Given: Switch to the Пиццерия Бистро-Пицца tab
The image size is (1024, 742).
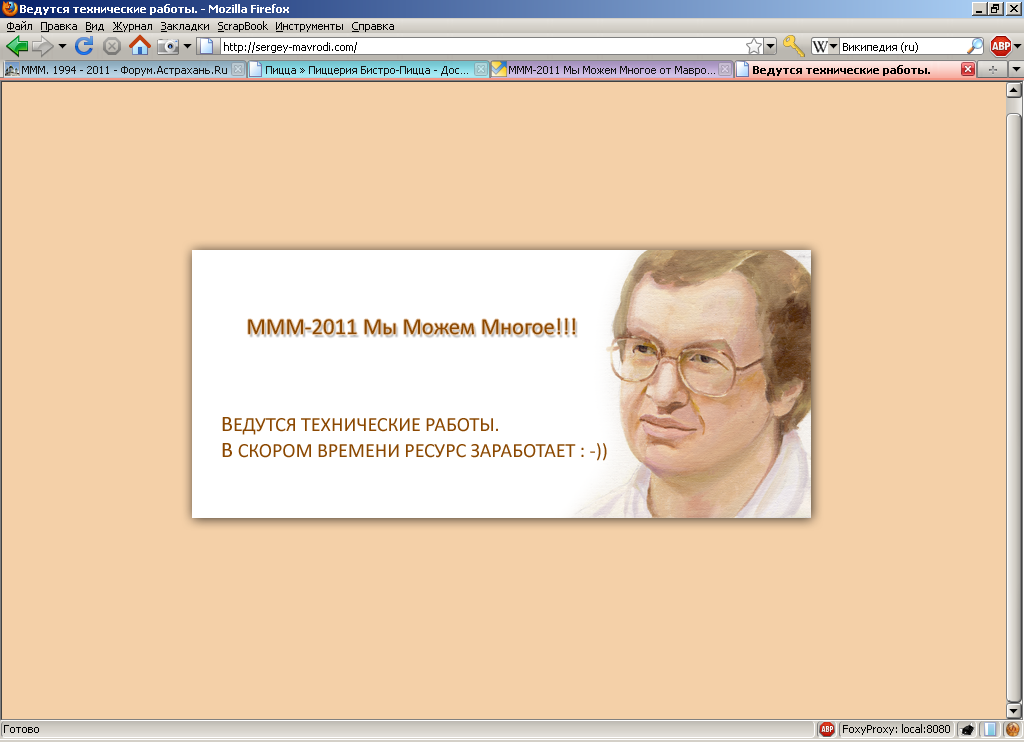Looking at the screenshot, I should tap(366, 70).
